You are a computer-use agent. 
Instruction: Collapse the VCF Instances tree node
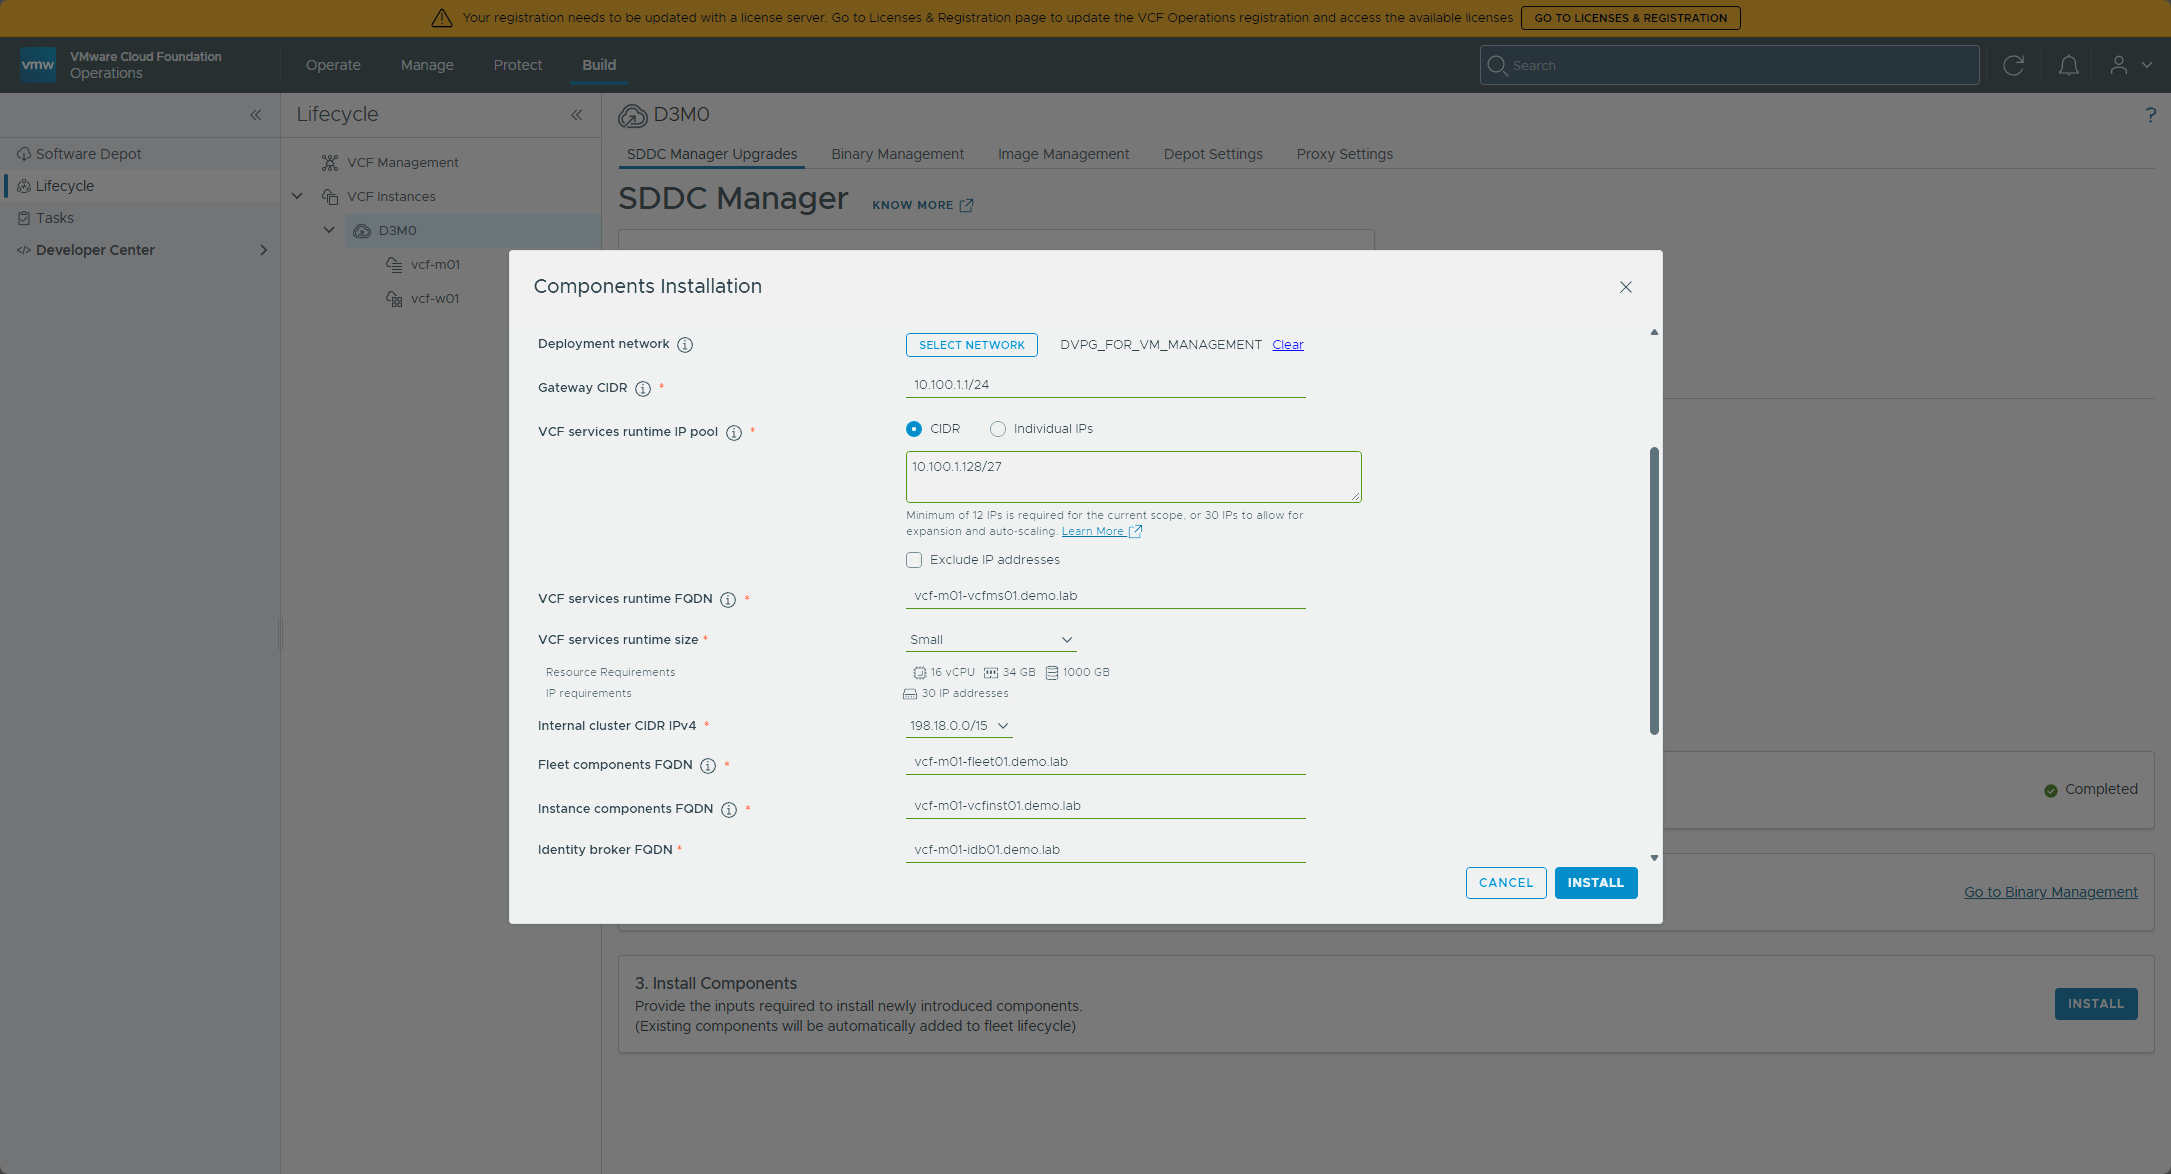(x=297, y=196)
